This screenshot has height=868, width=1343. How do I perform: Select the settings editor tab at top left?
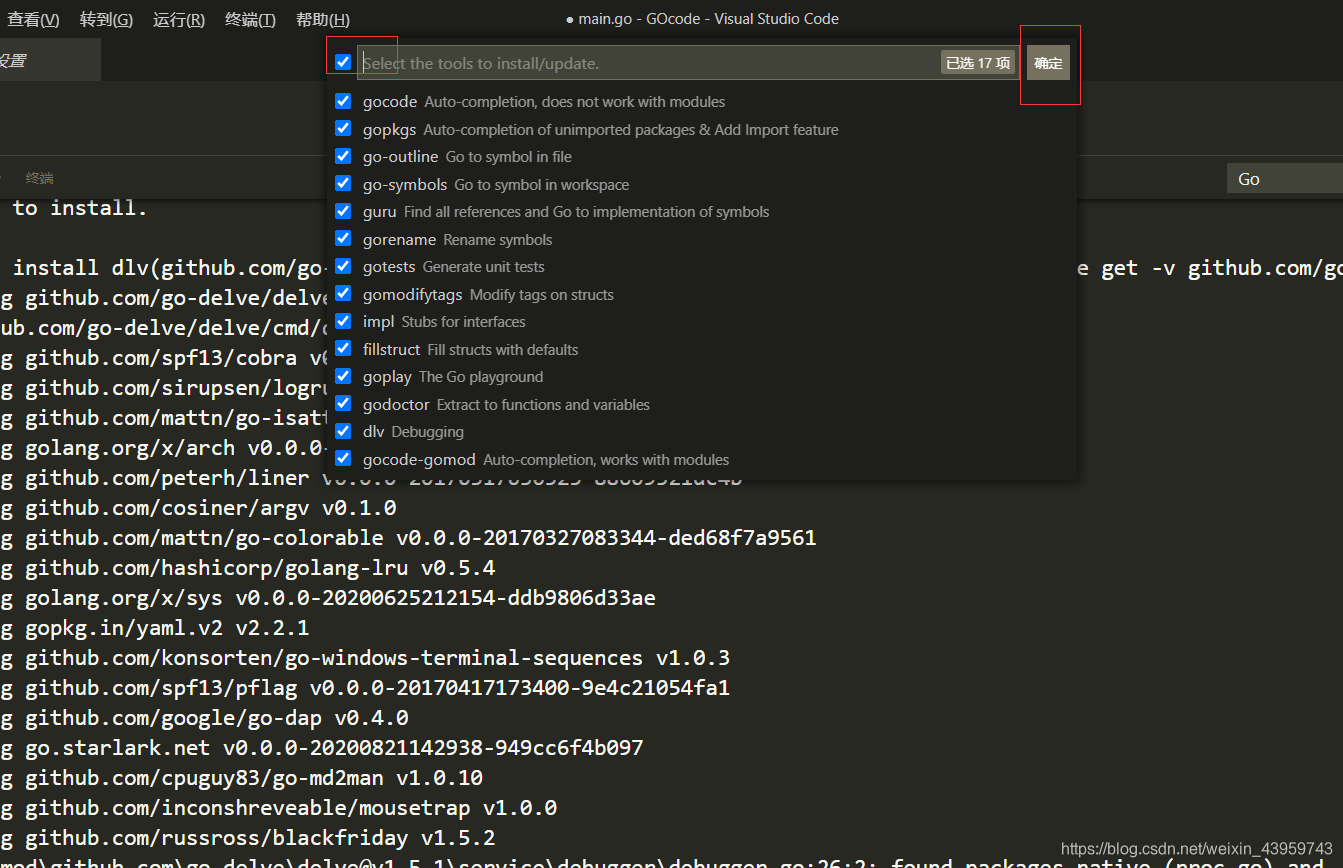pyautogui.click(x=48, y=60)
